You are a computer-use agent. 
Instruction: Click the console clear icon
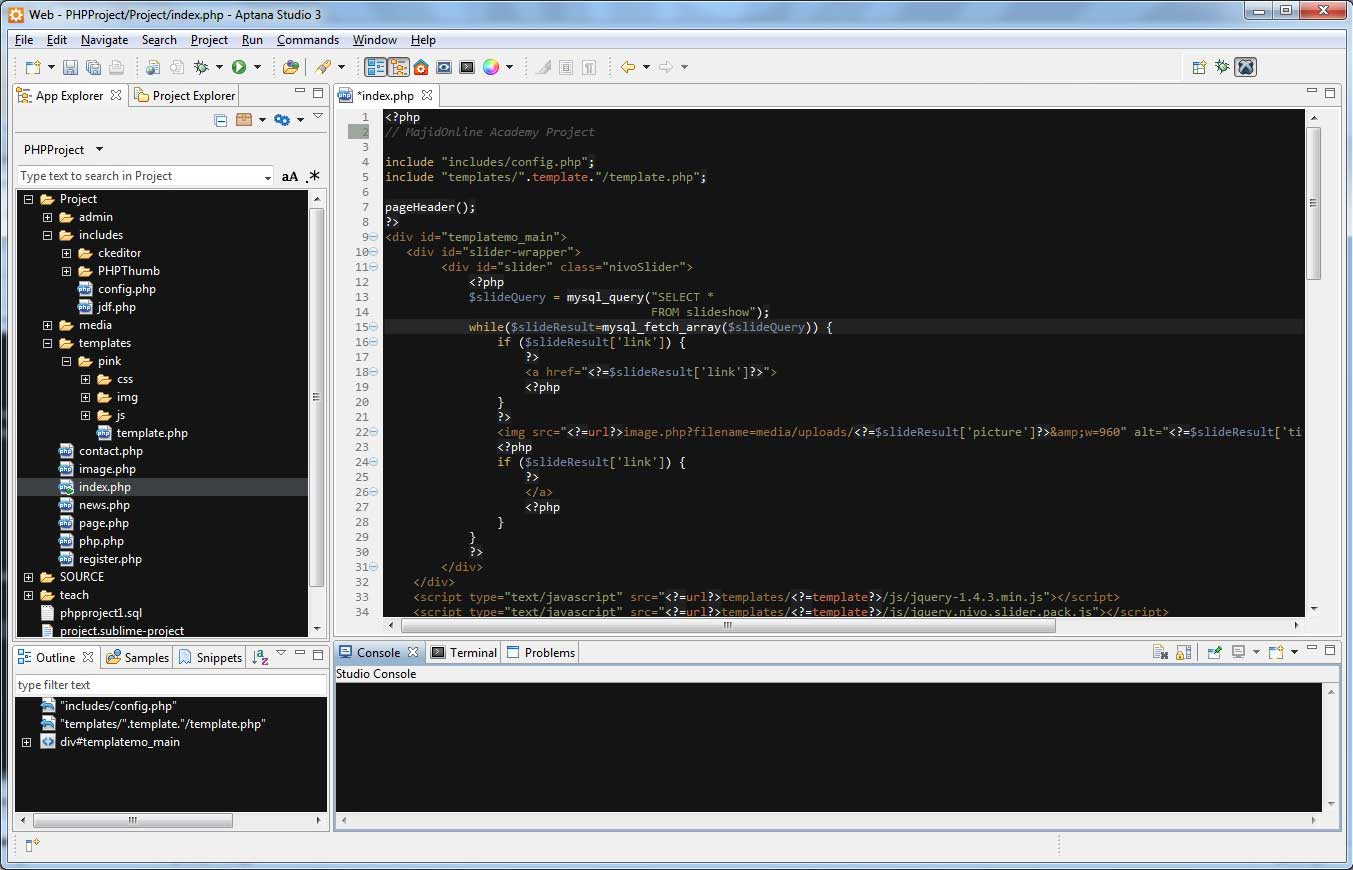[1160, 652]
